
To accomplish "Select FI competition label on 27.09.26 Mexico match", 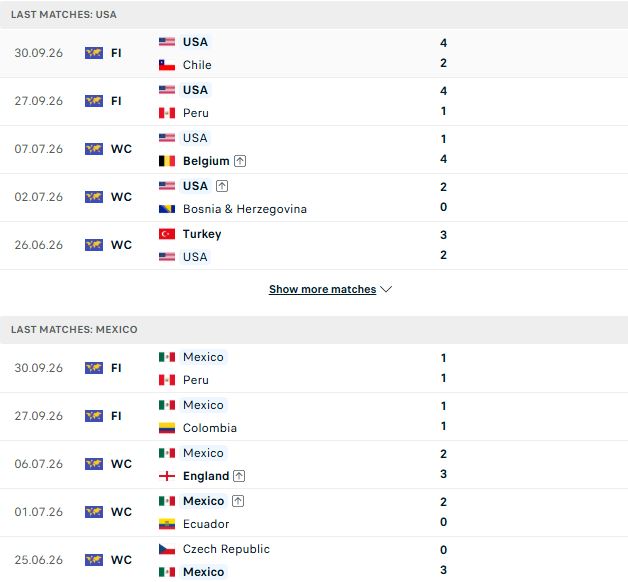I will [x=116, y=416].
